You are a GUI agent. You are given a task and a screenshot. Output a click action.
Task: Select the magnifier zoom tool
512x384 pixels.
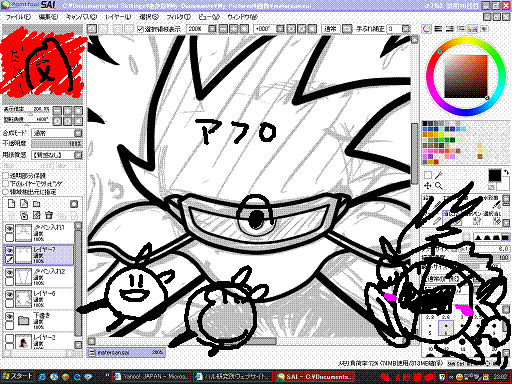click(439, 186)
